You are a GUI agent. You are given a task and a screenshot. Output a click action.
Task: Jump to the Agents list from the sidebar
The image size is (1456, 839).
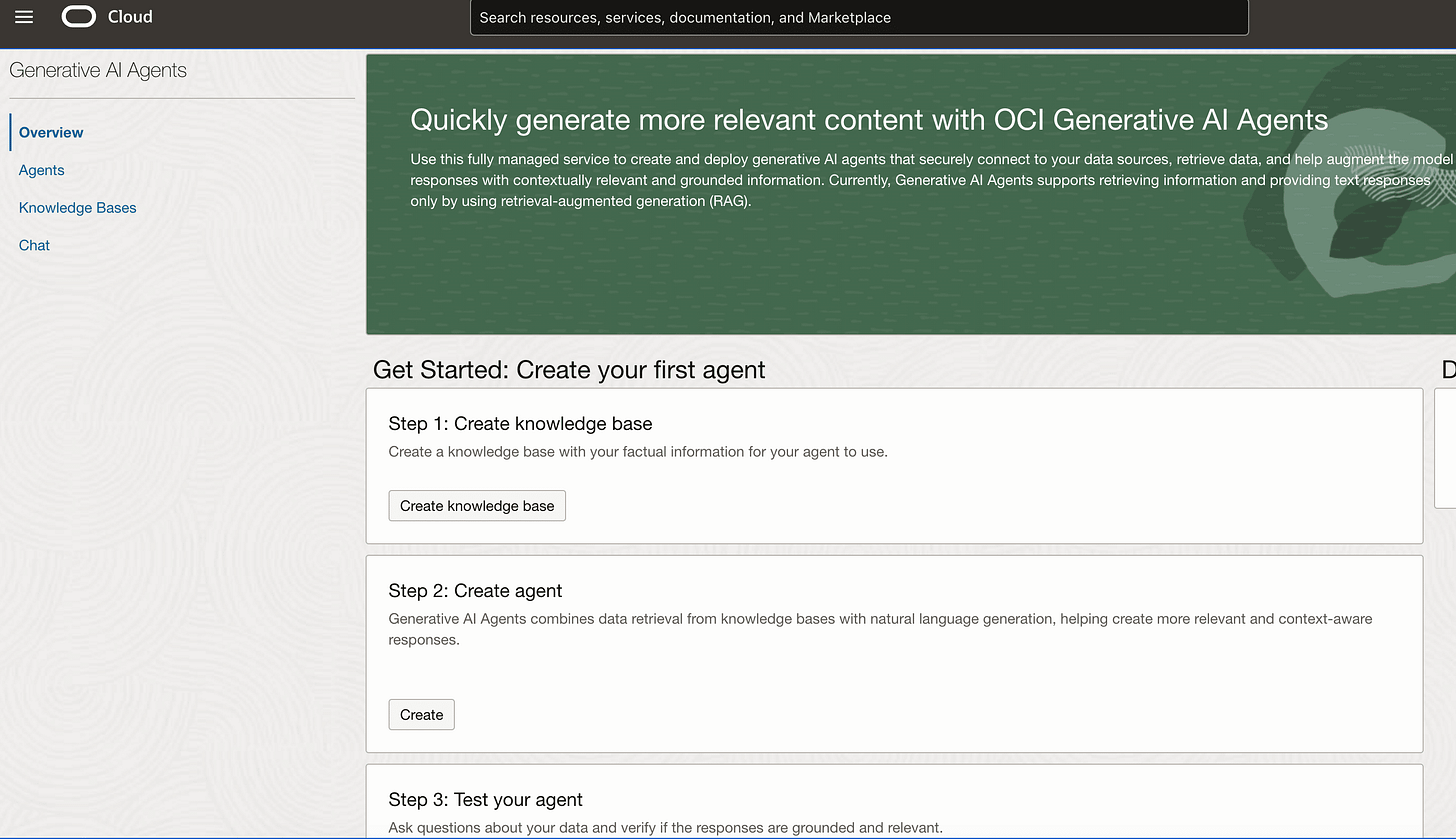41,170
